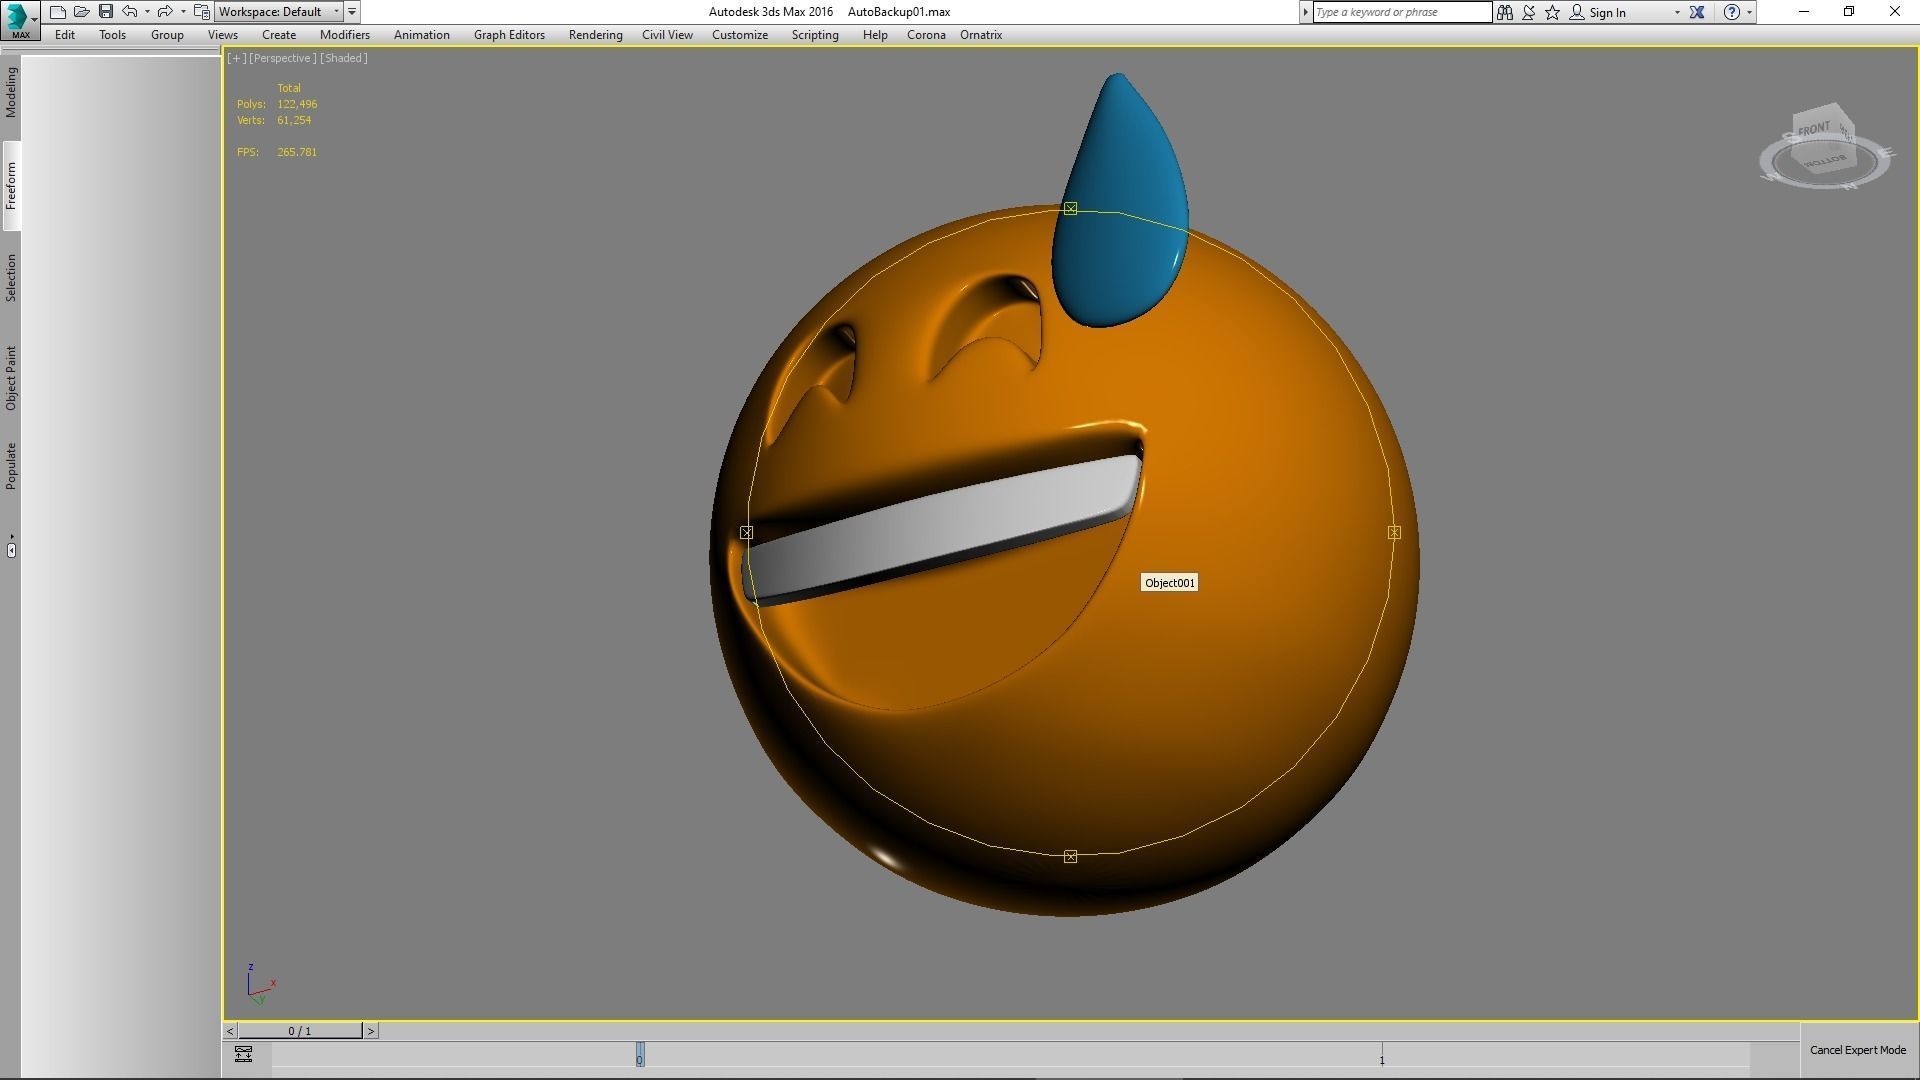Switch to the Selection ribbon tab
1920x1080 pixels.
point(11,277)
